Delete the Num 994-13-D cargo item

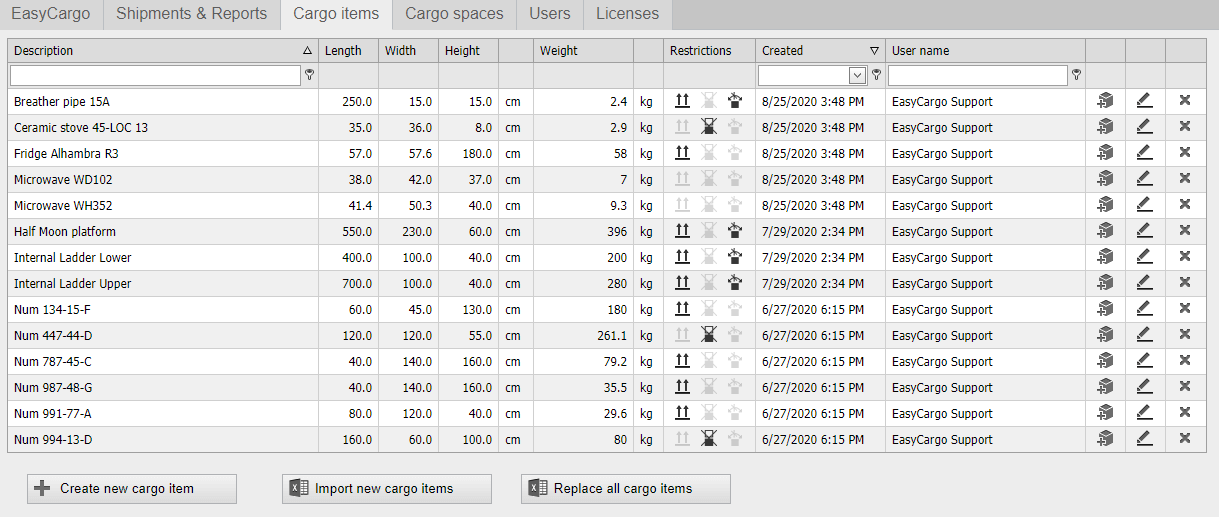tap(1185, 439)
